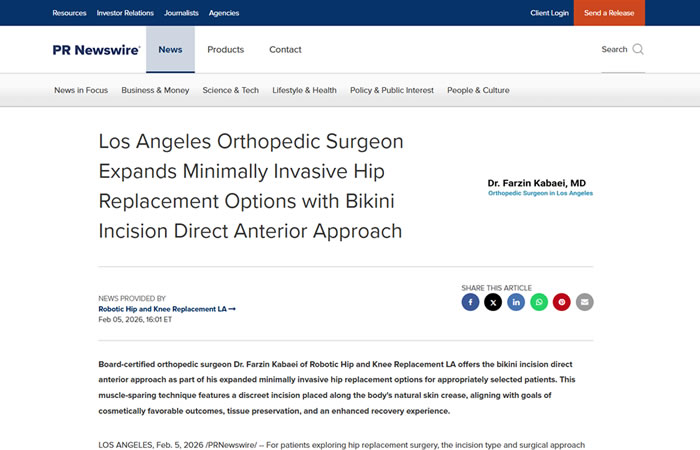This screenshot has height=450, width=700.
Task: Share the article on LinkedIn
Action: click(x=516, y=302)
